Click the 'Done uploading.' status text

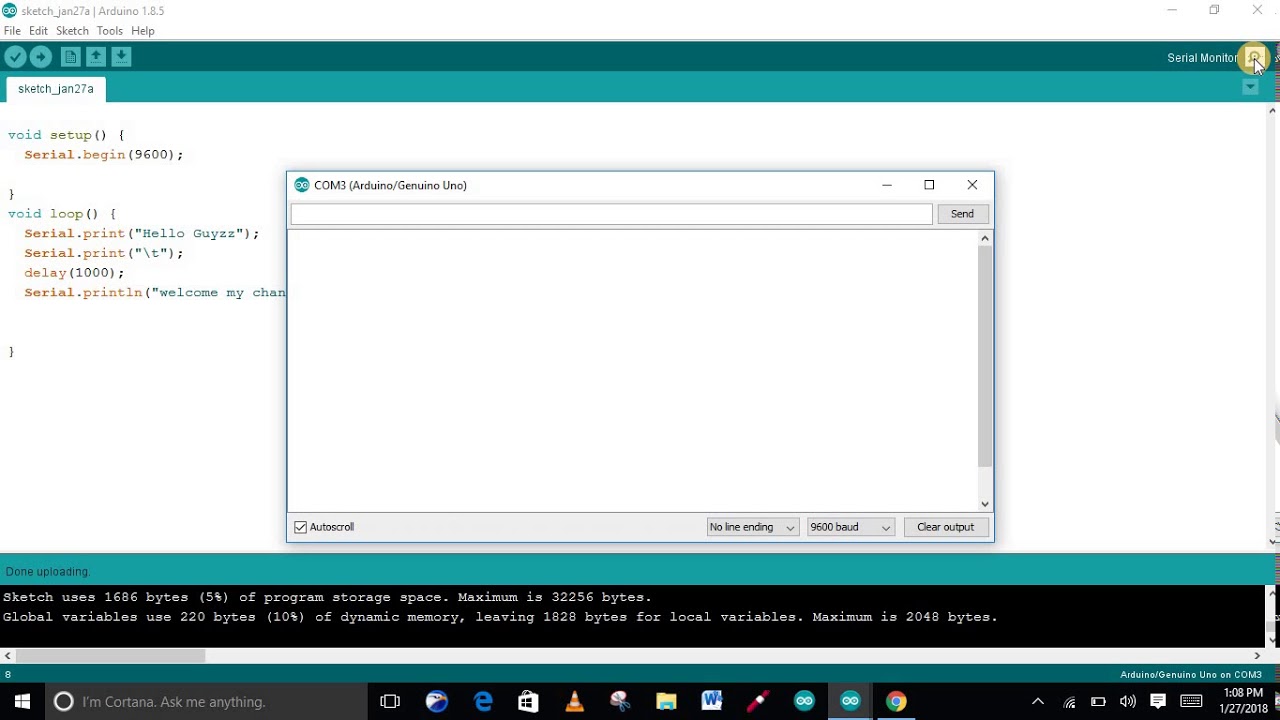pyautogui.click(x=48, y=572)
